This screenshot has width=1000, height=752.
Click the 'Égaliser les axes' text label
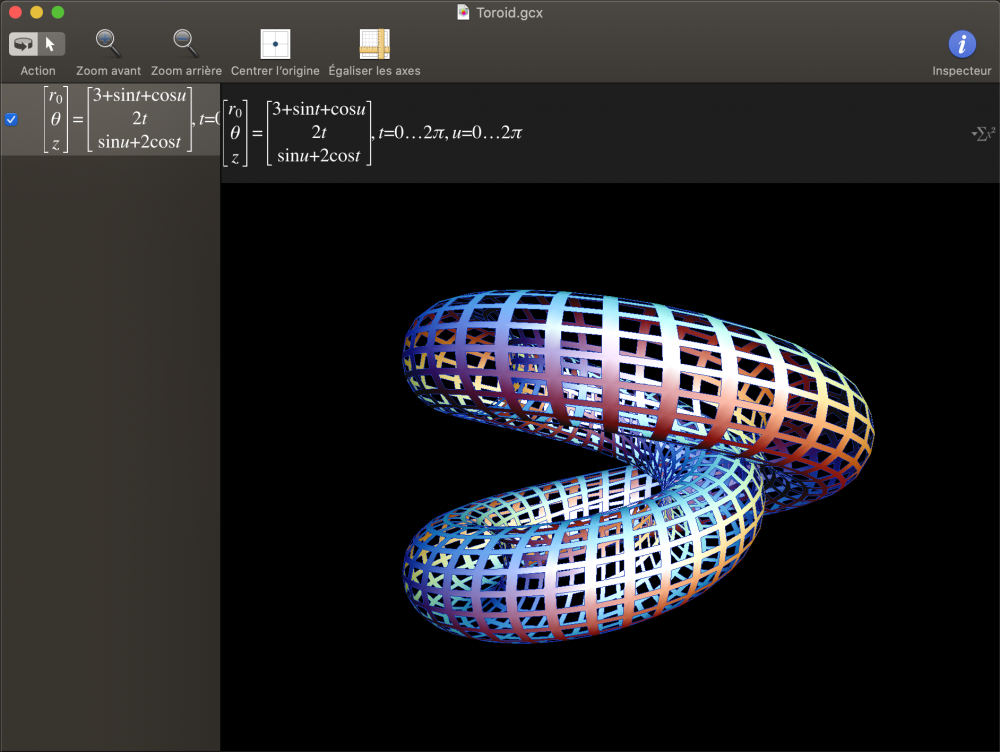click(374, 71)
